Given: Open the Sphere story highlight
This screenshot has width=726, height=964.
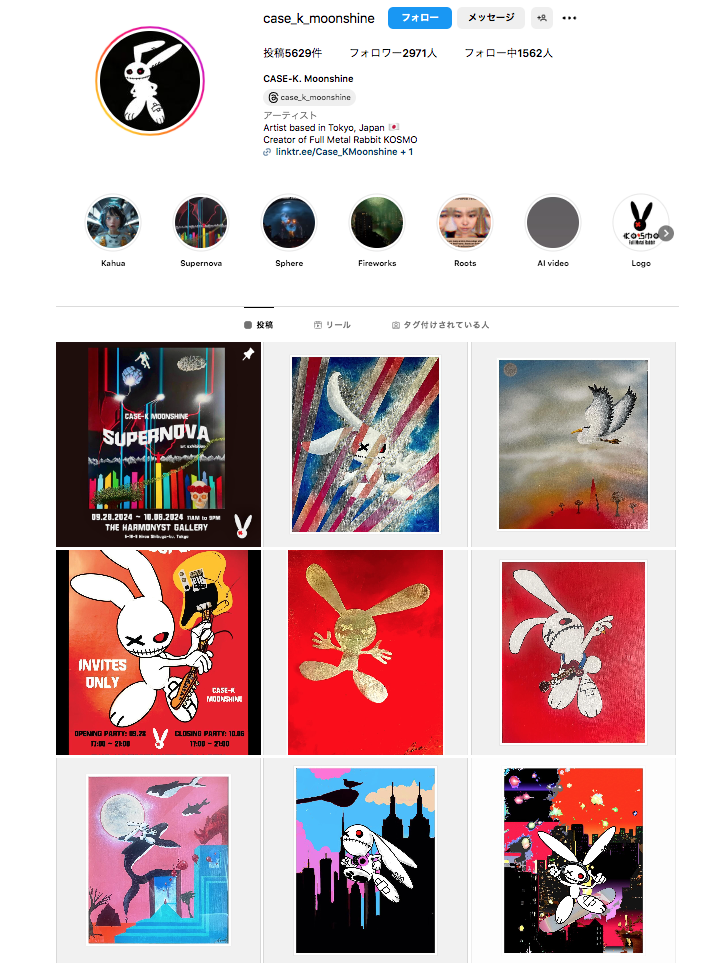Looking at the screenshot, I should tap(289, 223).
